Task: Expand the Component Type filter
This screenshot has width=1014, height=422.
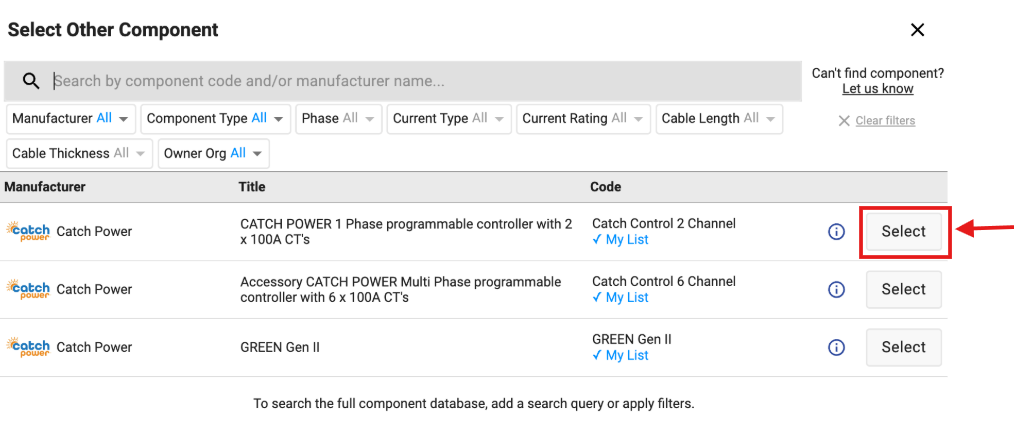Action: tap(216, 119)
